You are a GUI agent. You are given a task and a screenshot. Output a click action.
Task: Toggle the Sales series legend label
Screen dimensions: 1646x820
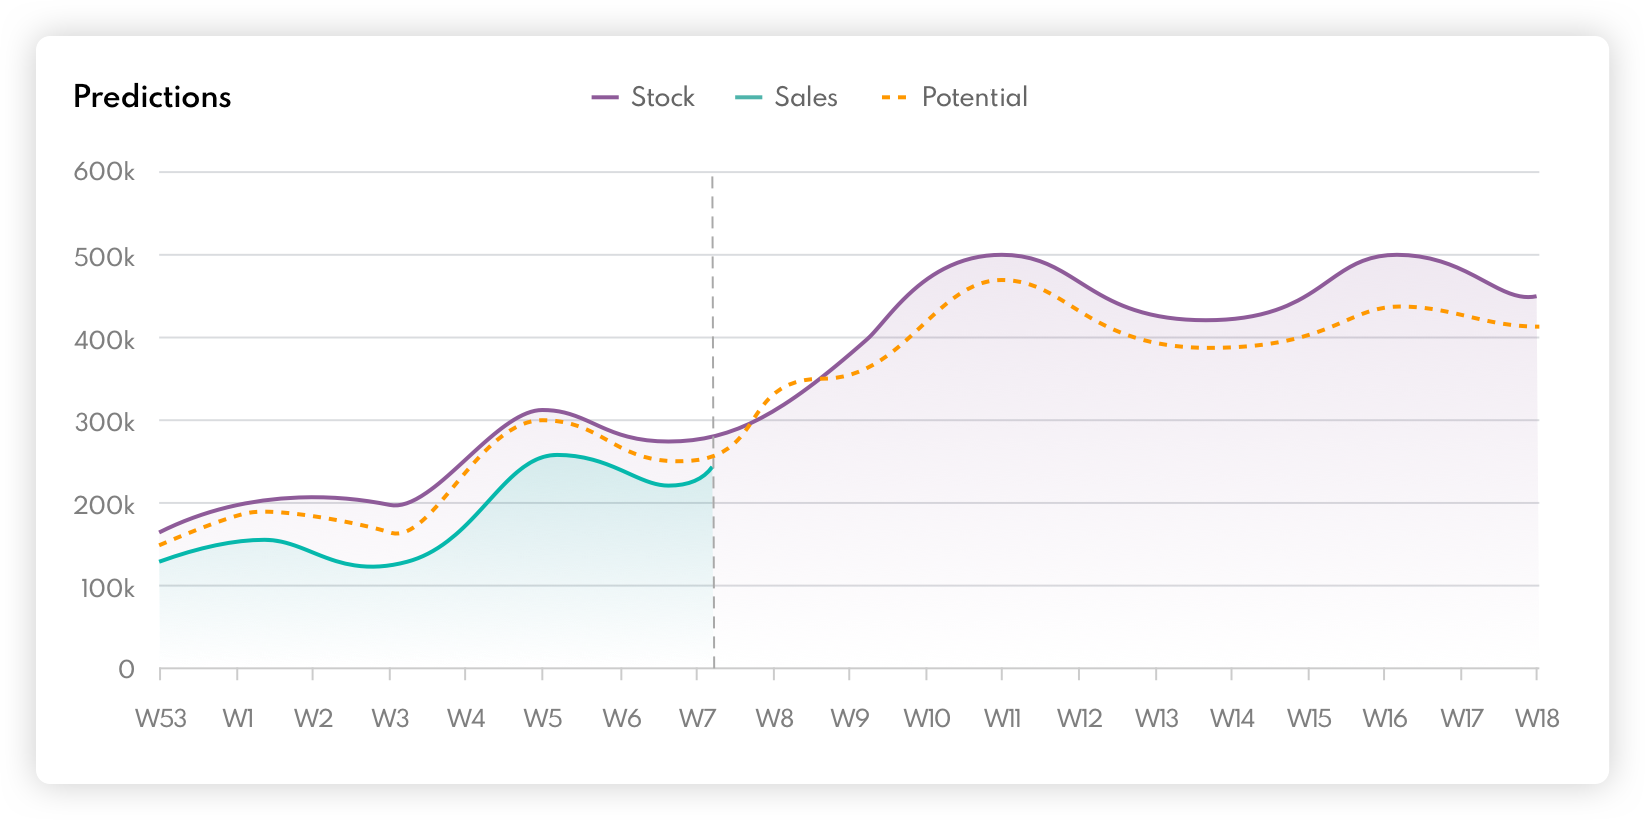(805, 97)
